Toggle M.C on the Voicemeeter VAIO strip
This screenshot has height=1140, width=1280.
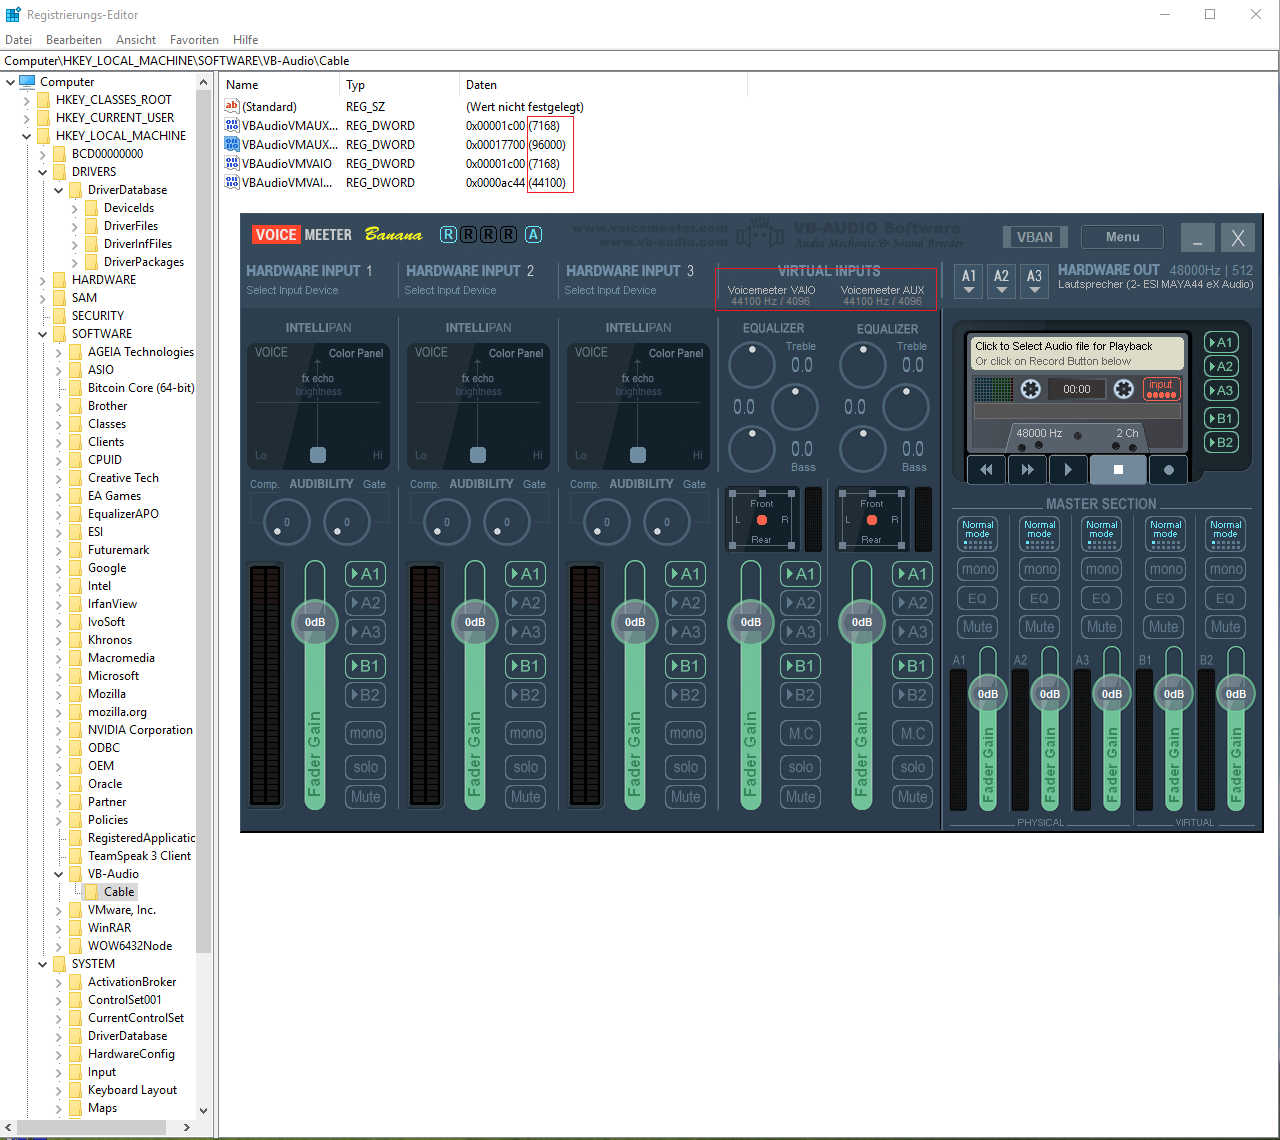tap(801, 733)
